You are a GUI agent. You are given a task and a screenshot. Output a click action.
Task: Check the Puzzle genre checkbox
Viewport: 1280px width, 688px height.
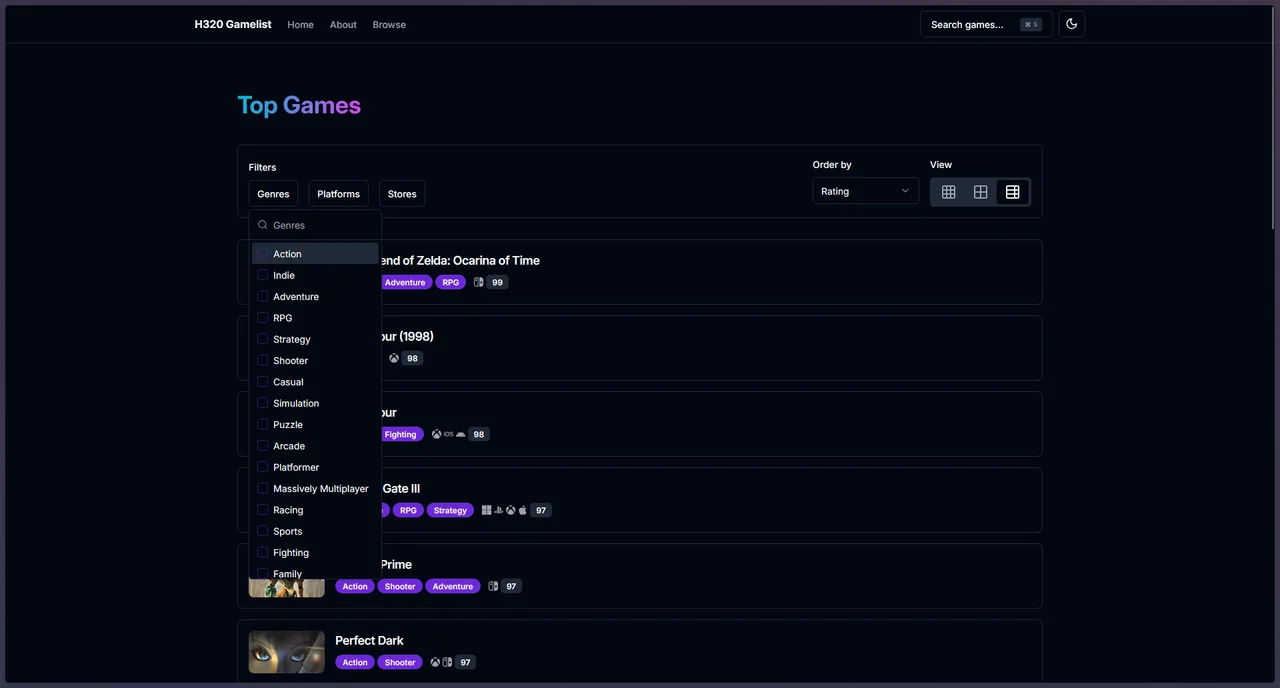(263, 424)
